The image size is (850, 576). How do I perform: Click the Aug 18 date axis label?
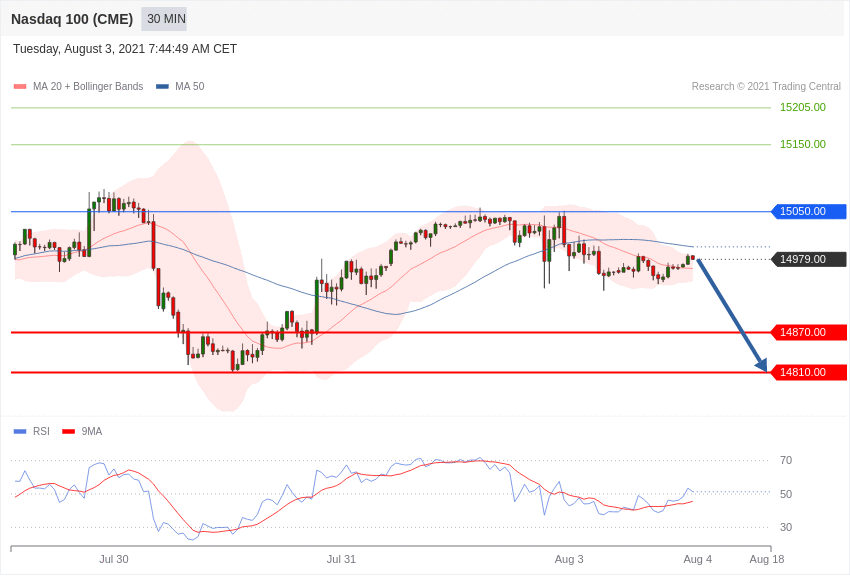click(767, 559)
